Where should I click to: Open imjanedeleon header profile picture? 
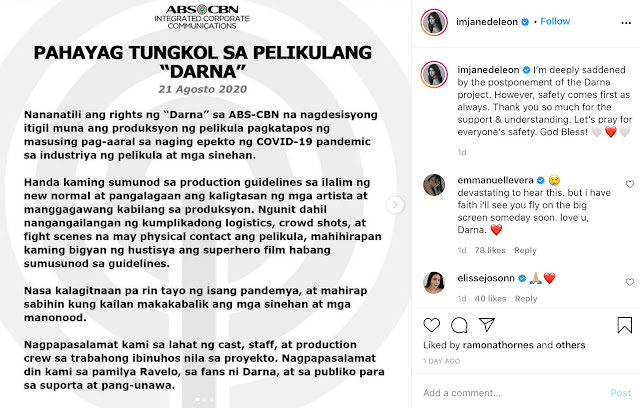(x=434, y=22)
